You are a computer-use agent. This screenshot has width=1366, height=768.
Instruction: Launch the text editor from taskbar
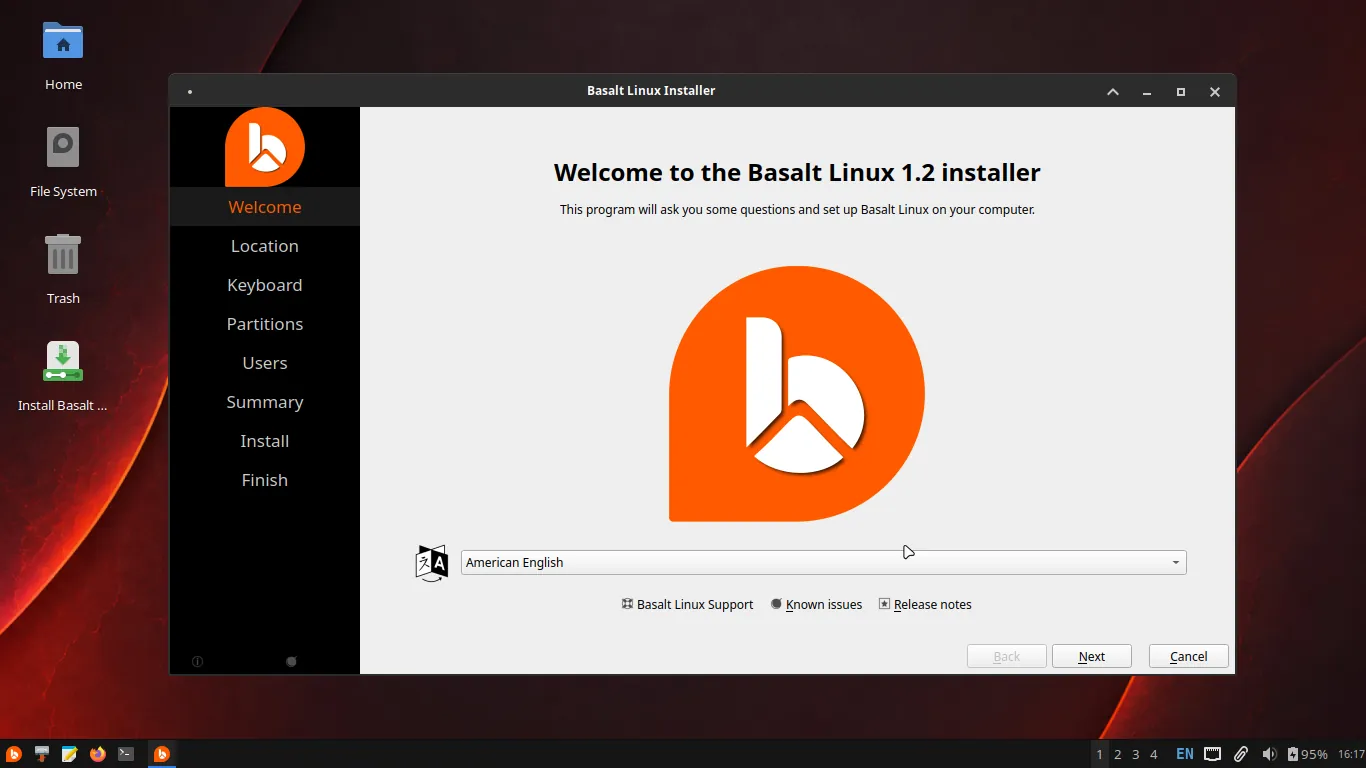tap(69, 754)
